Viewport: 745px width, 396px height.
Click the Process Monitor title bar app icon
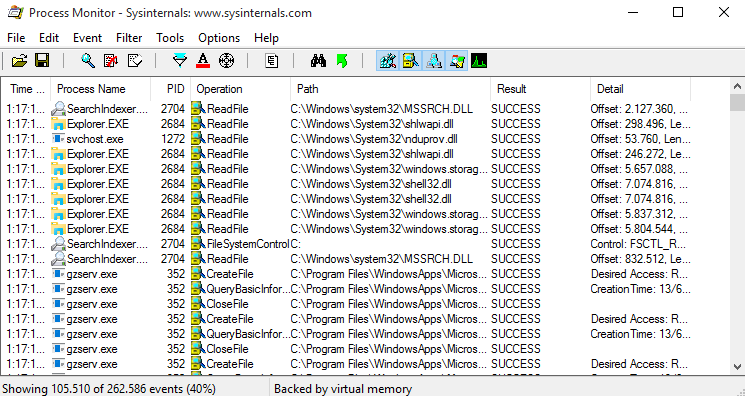coord(15,12)
